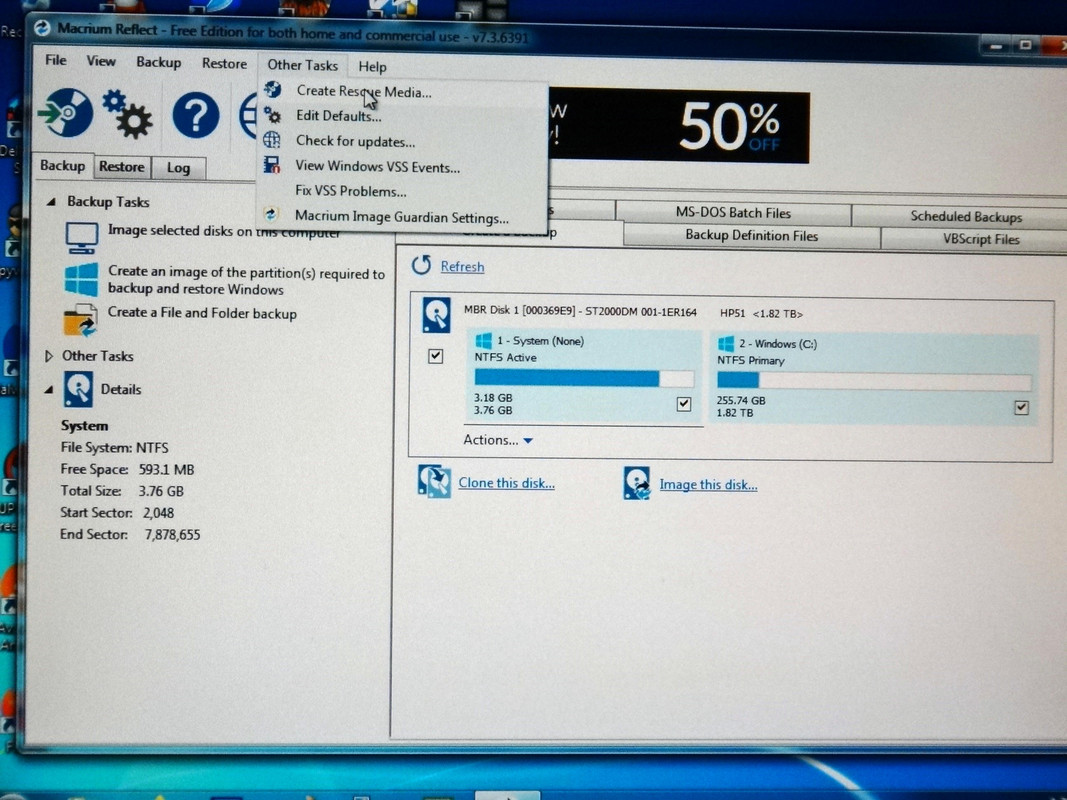This screenshot has height=800, width=1067.
Task: Choose Edit Defaults menu entry
Action: click(403, 116)
